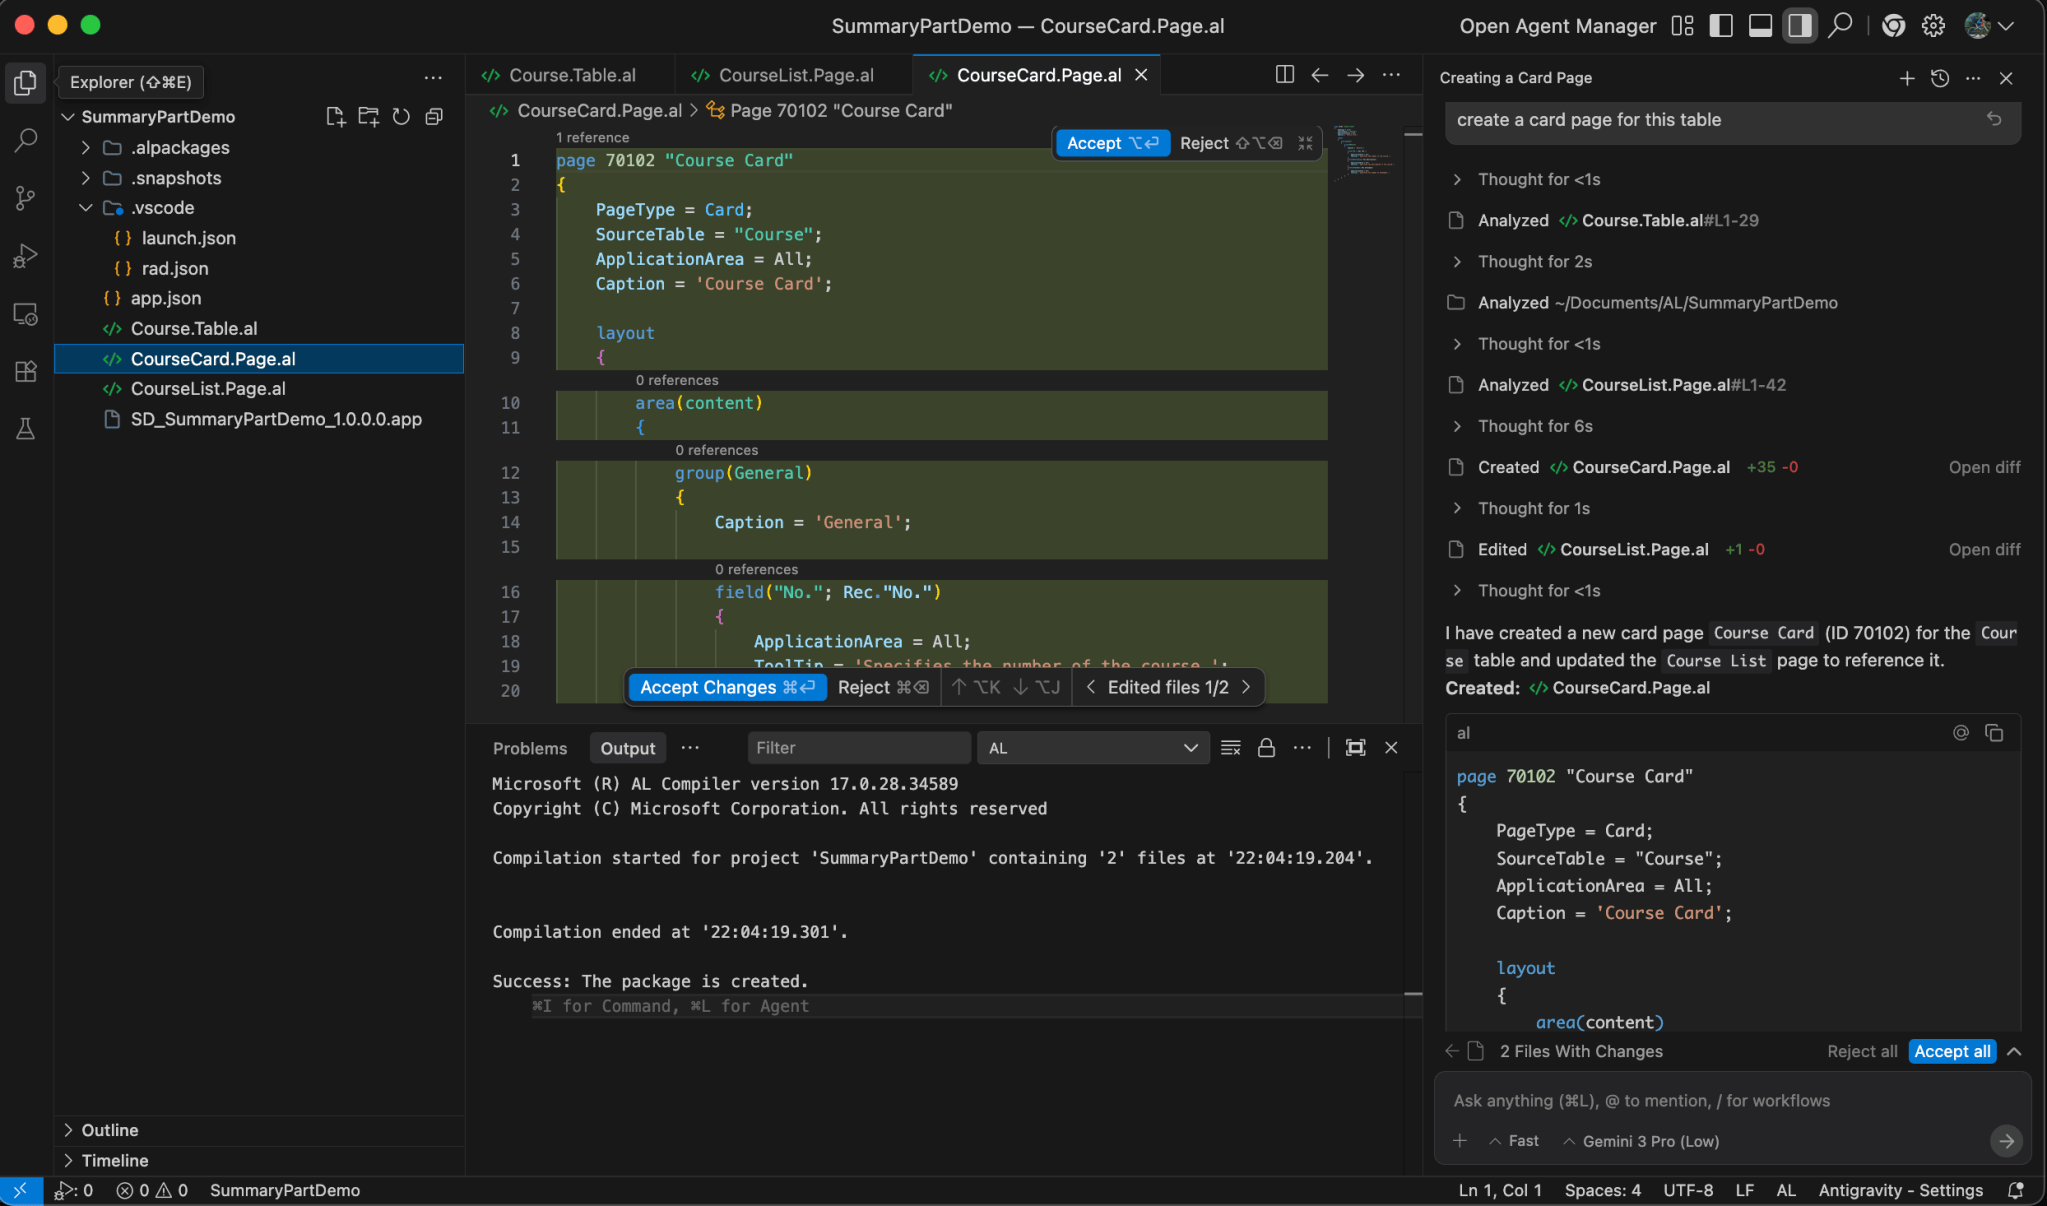2047x1206 pixels.
Task: Open launch.json in Explorer
Action: coord(188,238)
